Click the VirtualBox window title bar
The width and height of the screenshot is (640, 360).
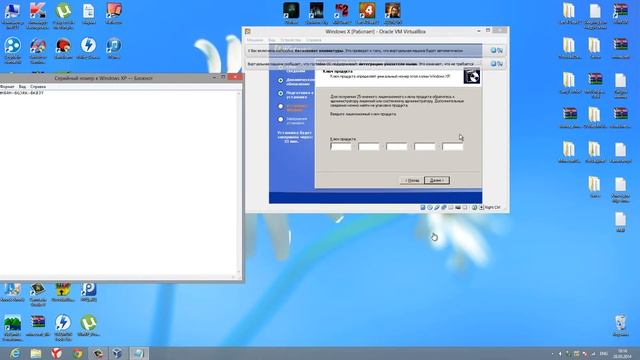click(376, 31)
